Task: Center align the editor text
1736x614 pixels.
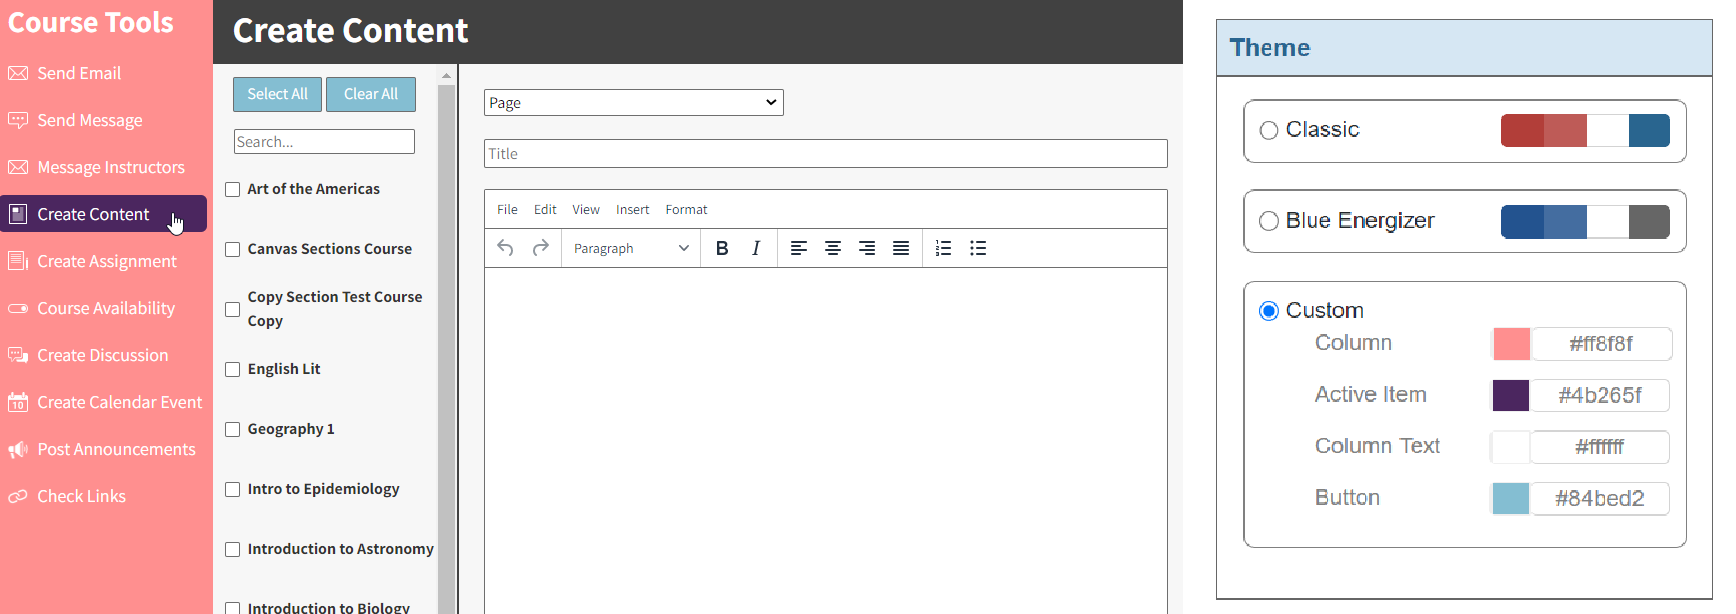Action: [x=832, y=248]
